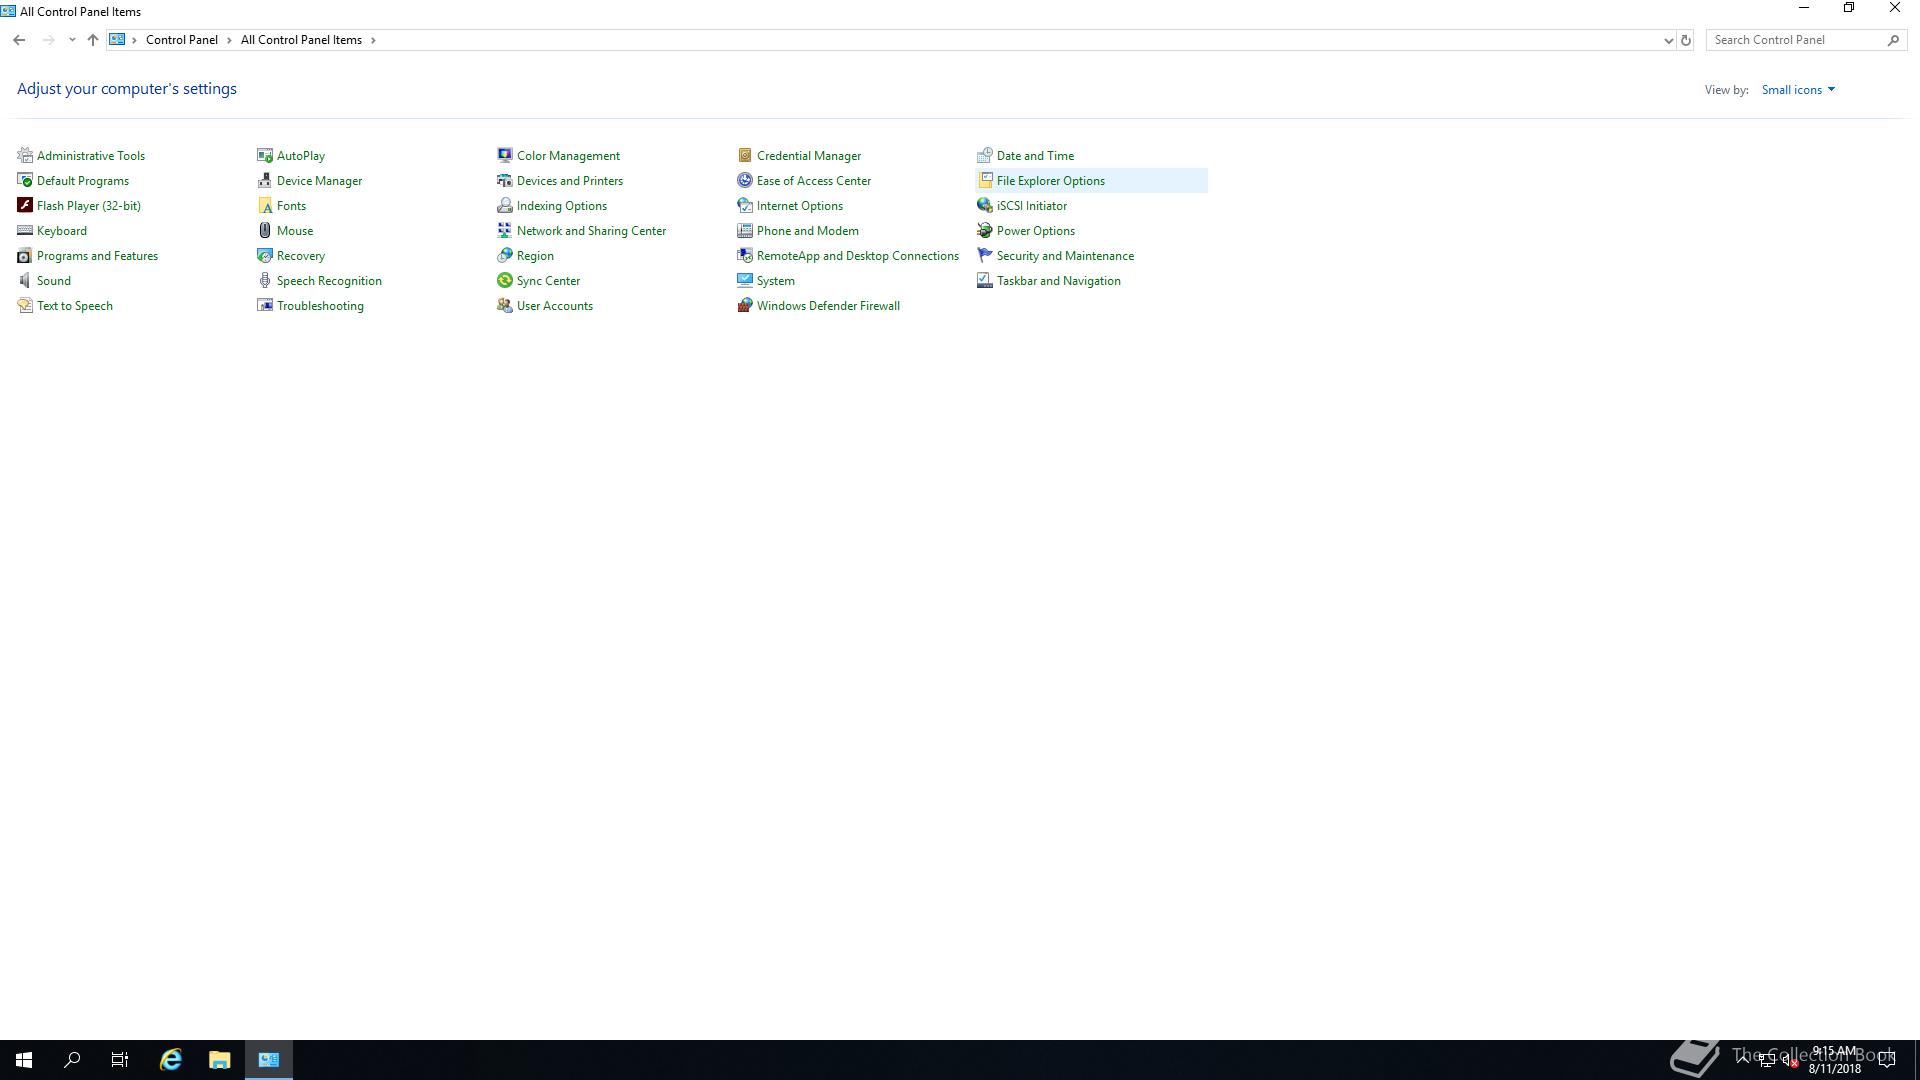Open the Flash Player (32-bit) icon
The width and height of the screenshot is (1920, 1080).
point(25,205)
